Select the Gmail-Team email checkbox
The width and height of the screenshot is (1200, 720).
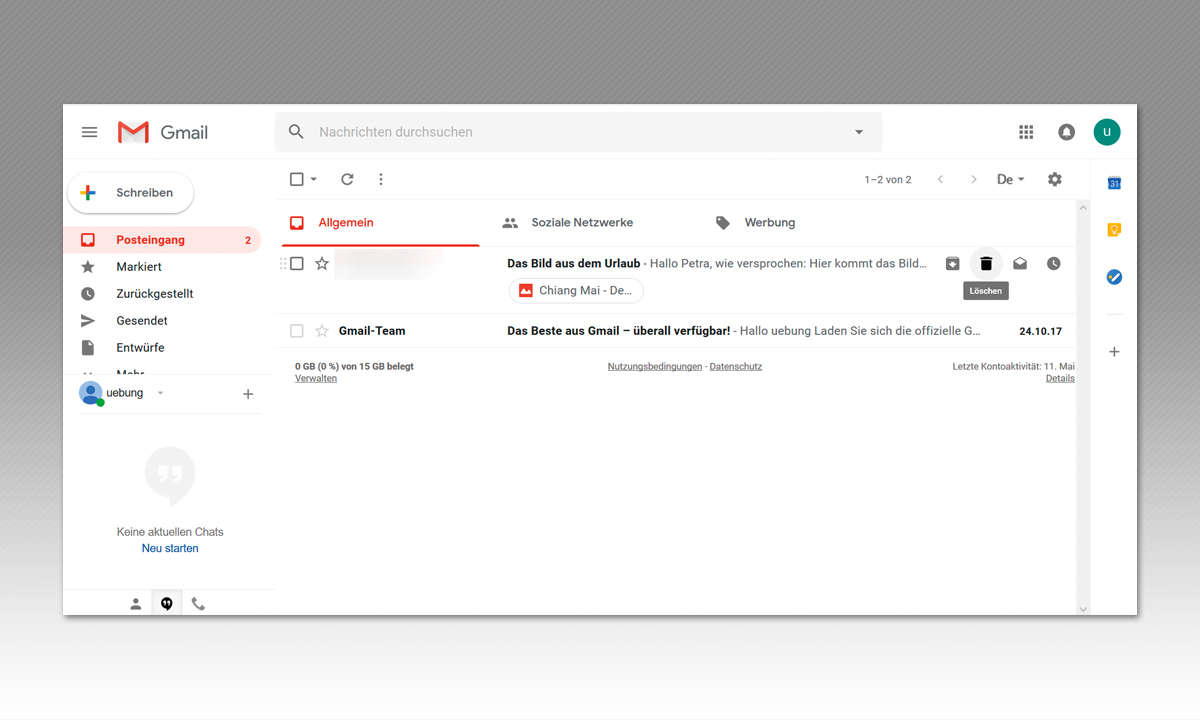297,331
